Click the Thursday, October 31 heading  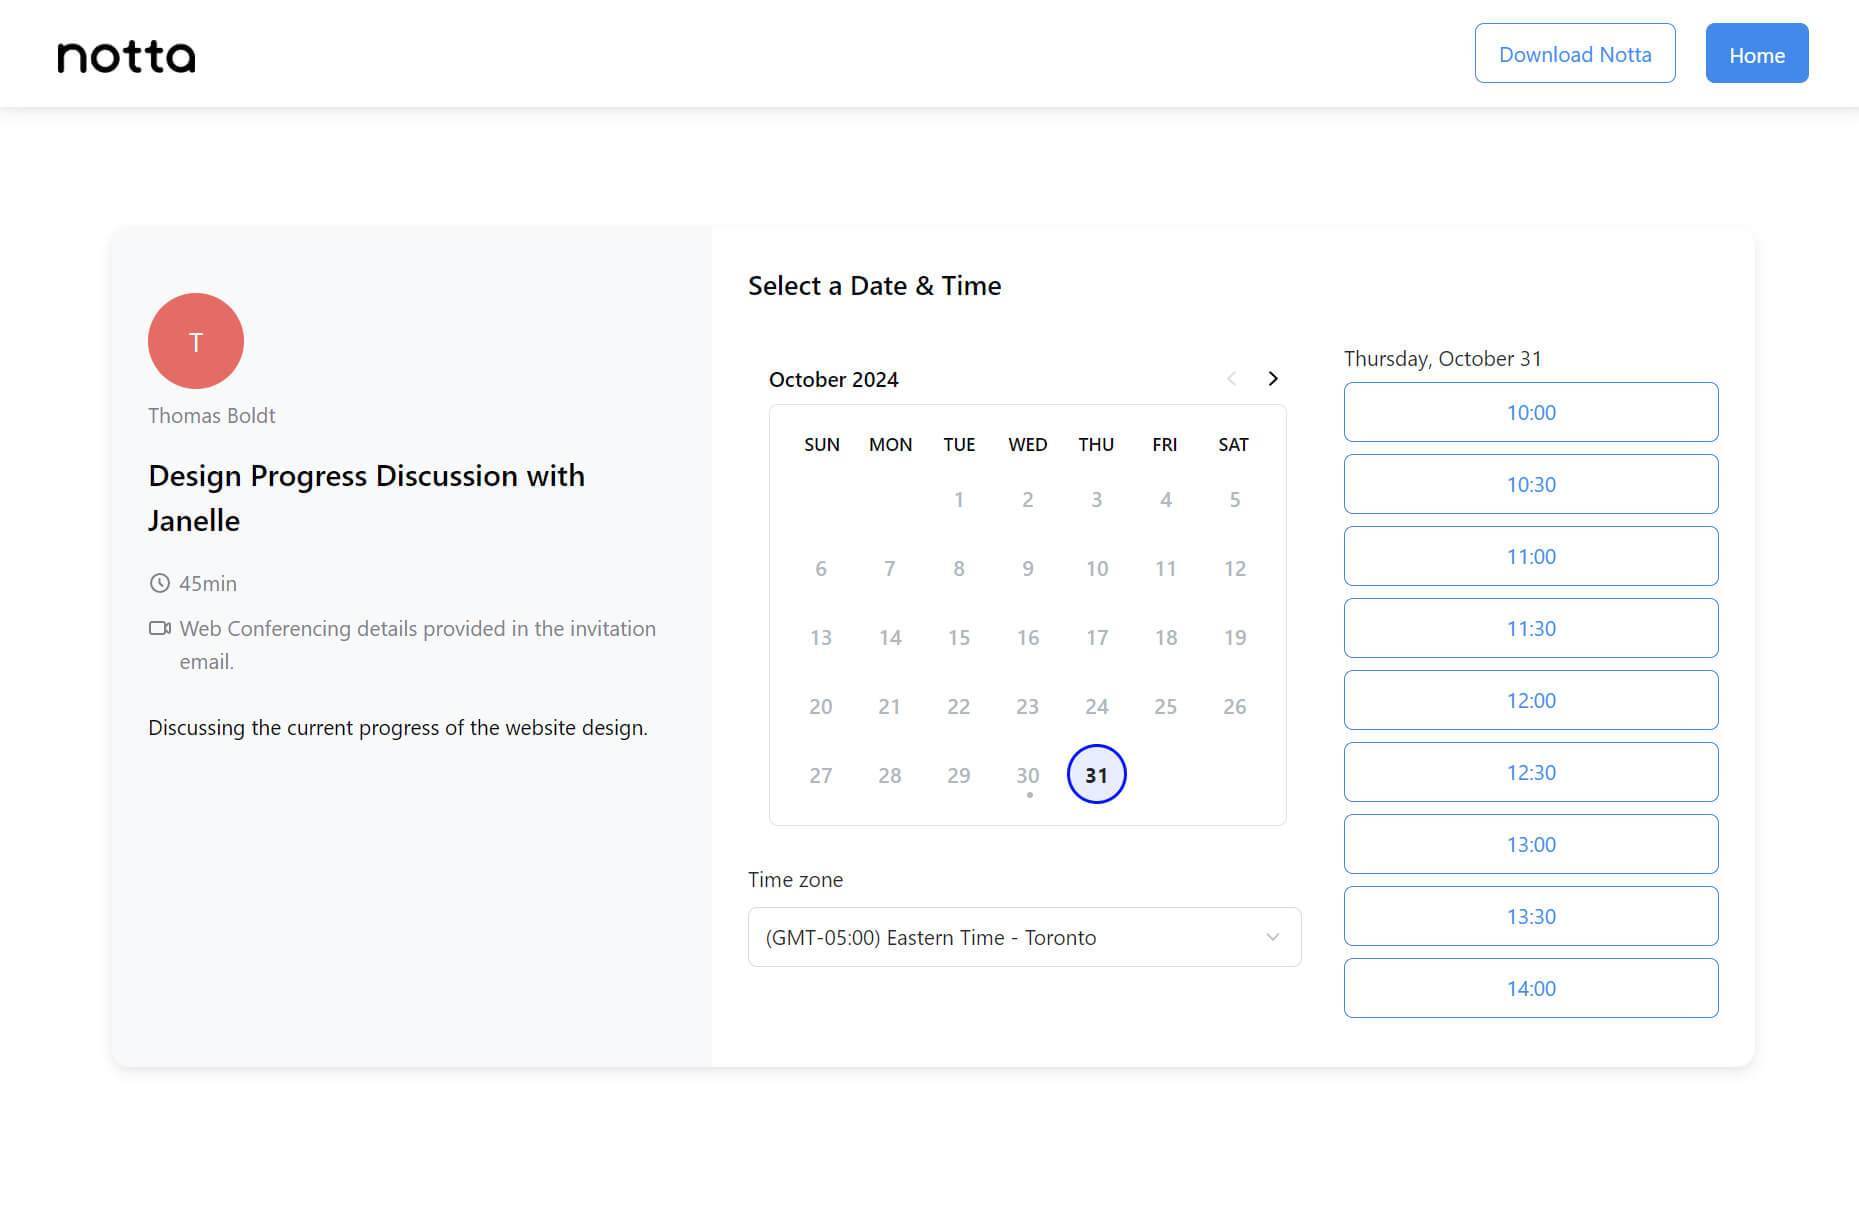1443,358
